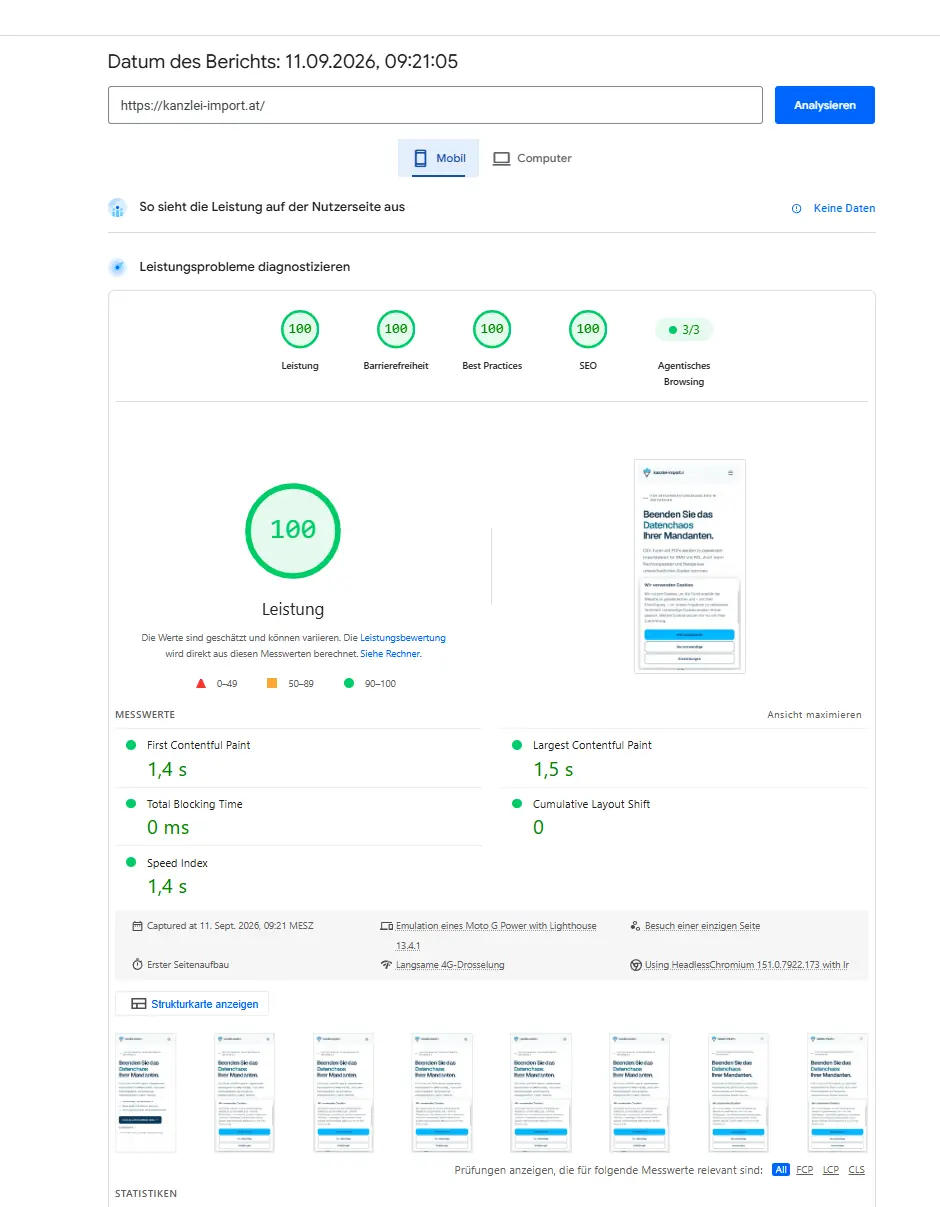Image resolution: width=940 pixels, height=1207 pixels.
Task: Click the 0 ms Total Blocking Time value
Action: point(168,828)
